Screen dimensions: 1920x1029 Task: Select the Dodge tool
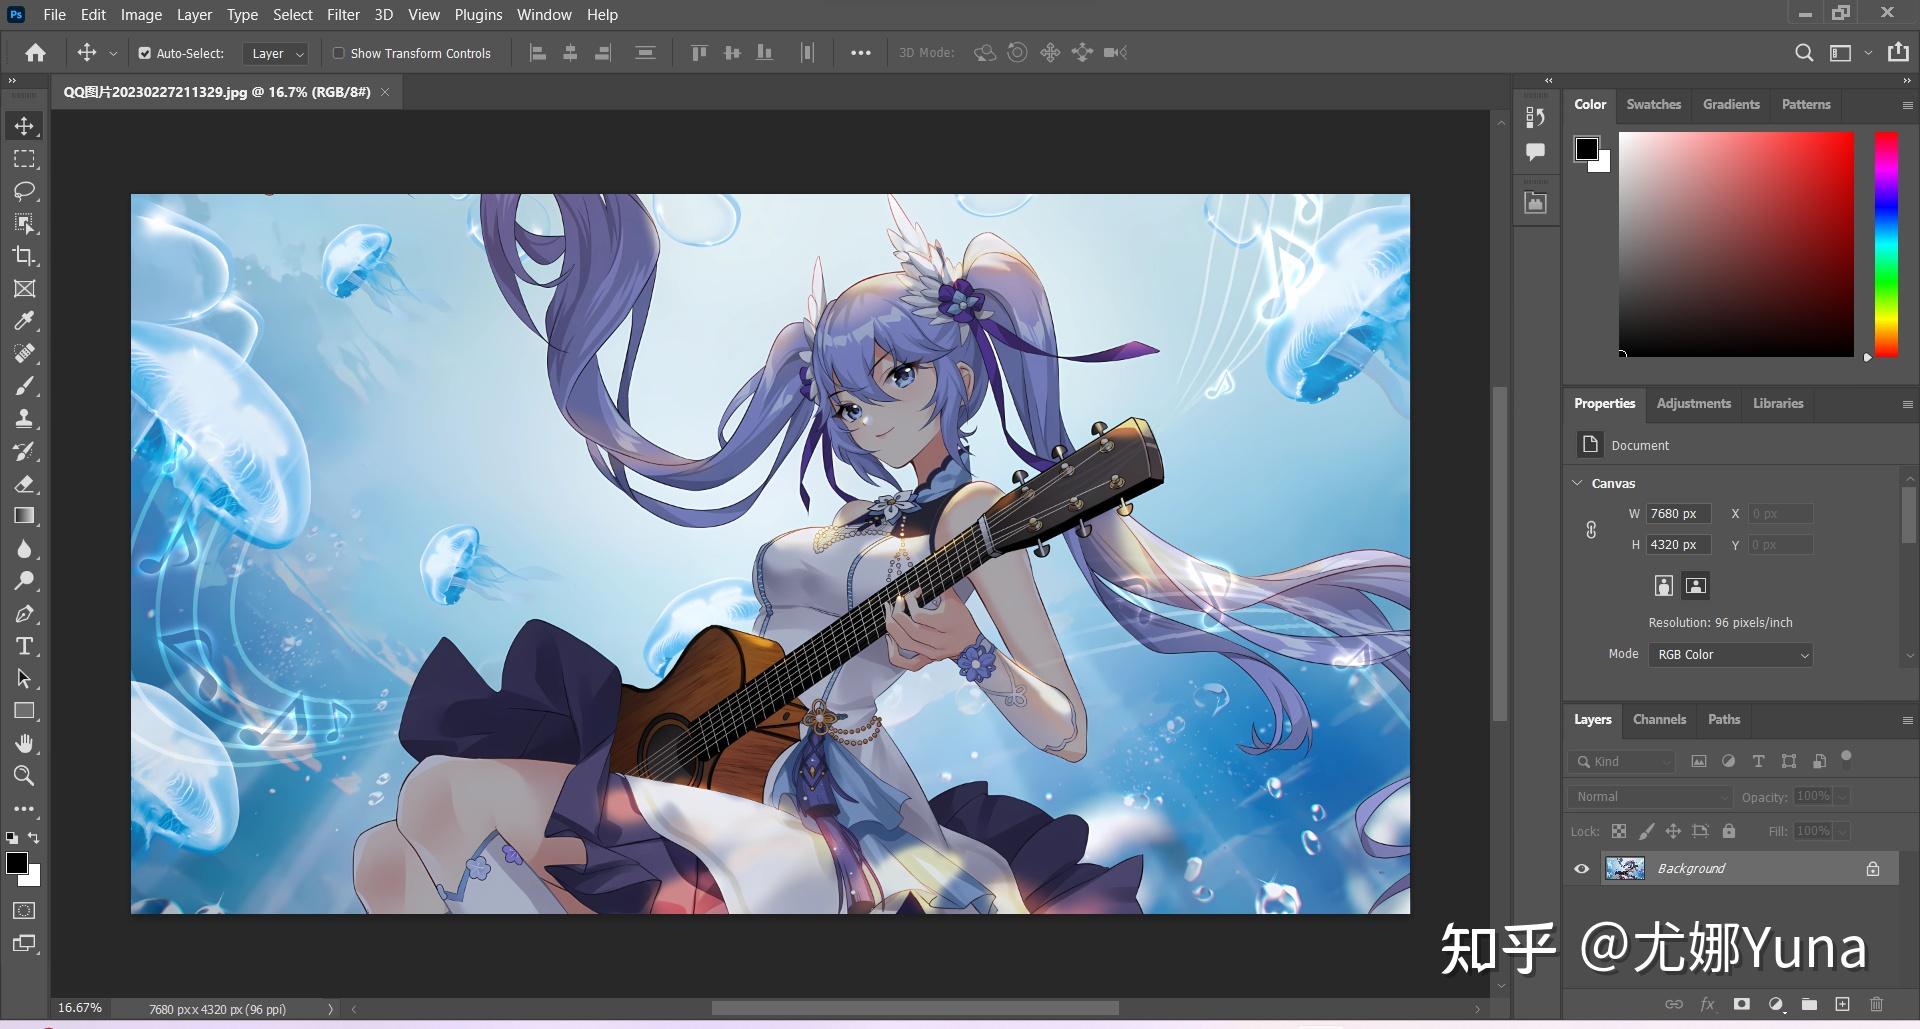24,581
